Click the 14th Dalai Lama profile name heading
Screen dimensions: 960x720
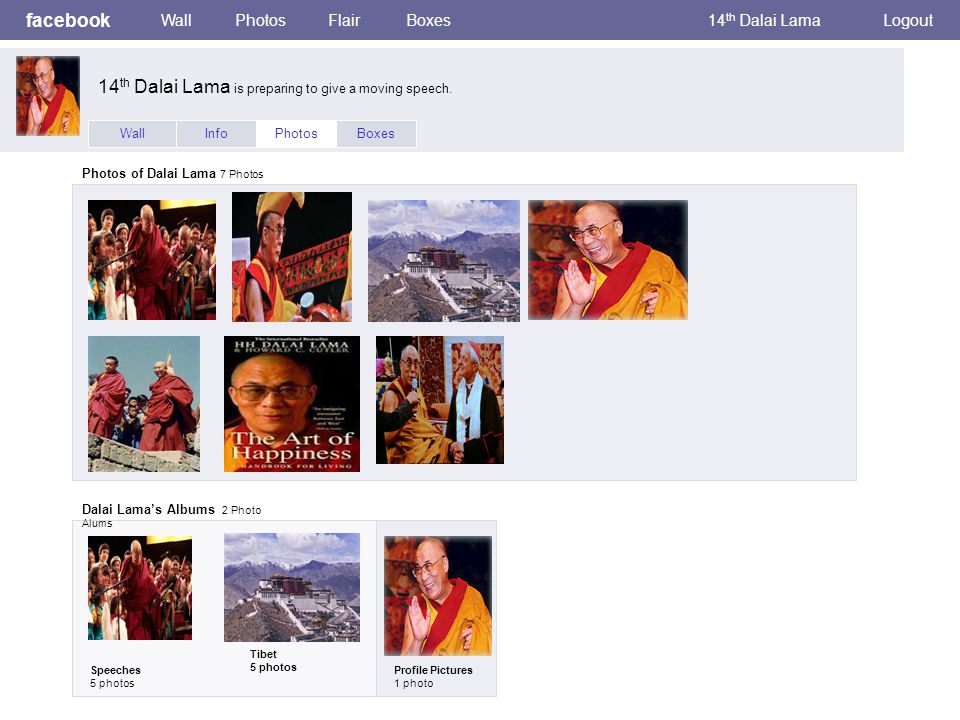(164, 86)
